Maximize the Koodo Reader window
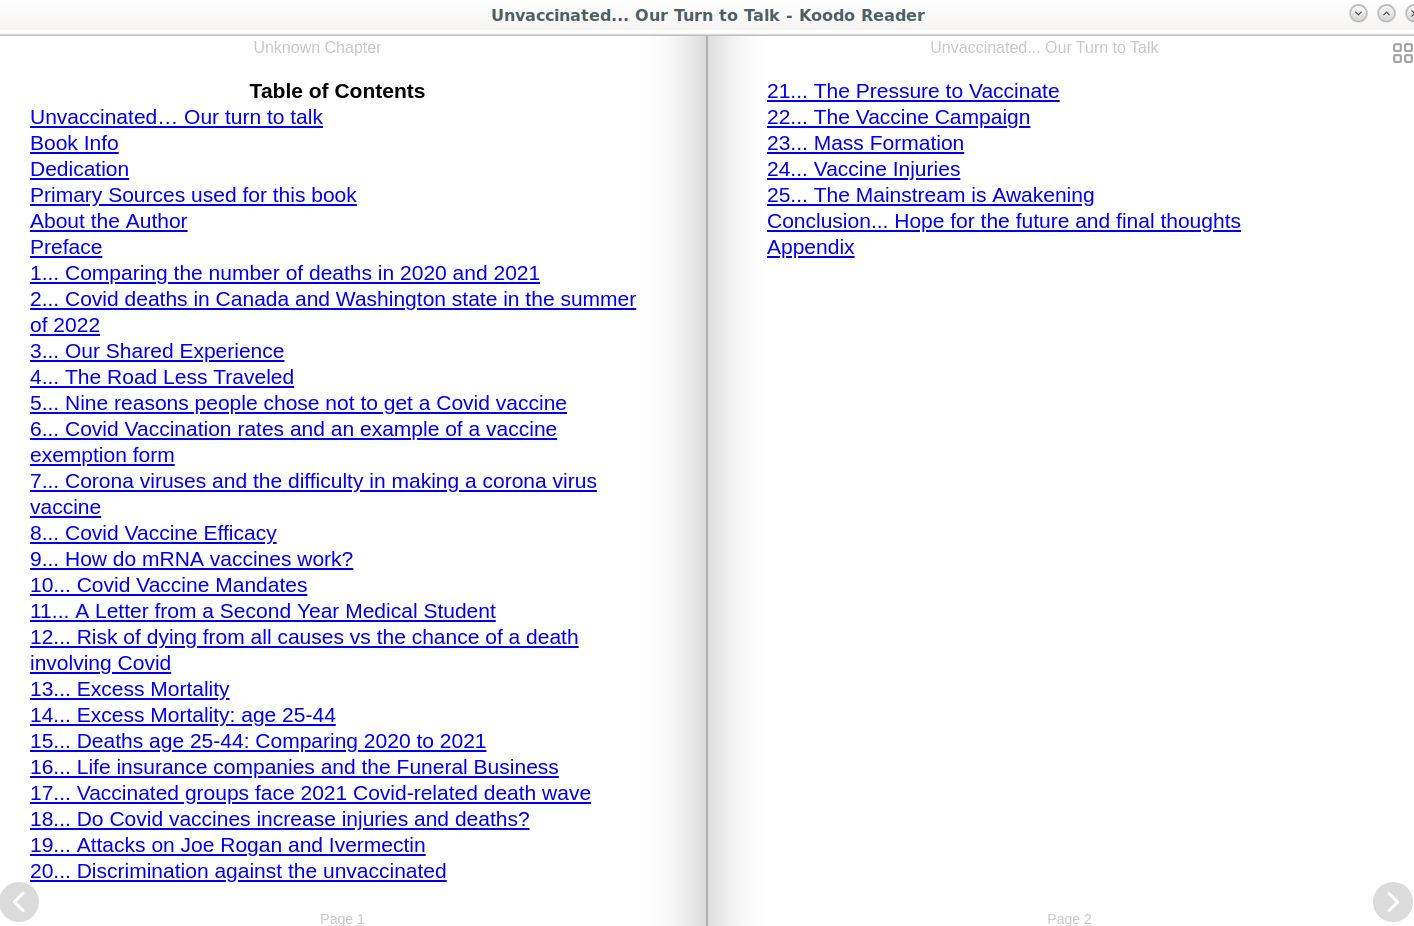This screenshot has height=926, width=1414. click(x=1385, y=14)
